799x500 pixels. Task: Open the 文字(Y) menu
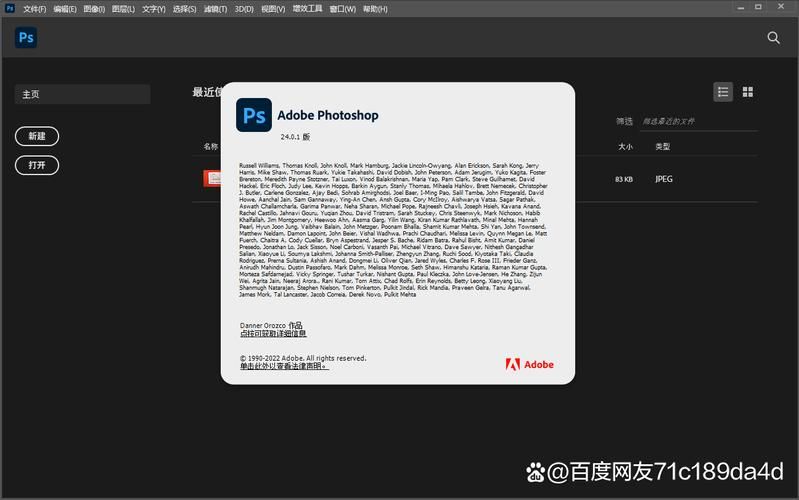(153, 9)
